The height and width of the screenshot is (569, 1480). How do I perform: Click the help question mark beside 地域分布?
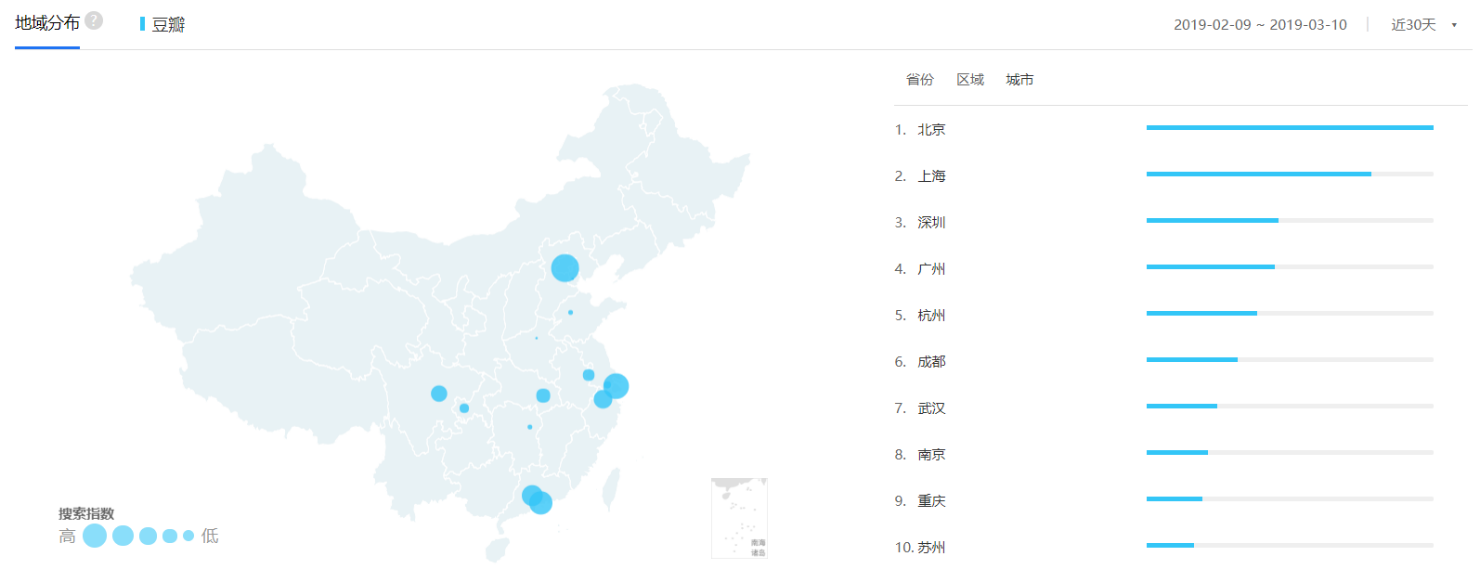(x=93, y=21)
